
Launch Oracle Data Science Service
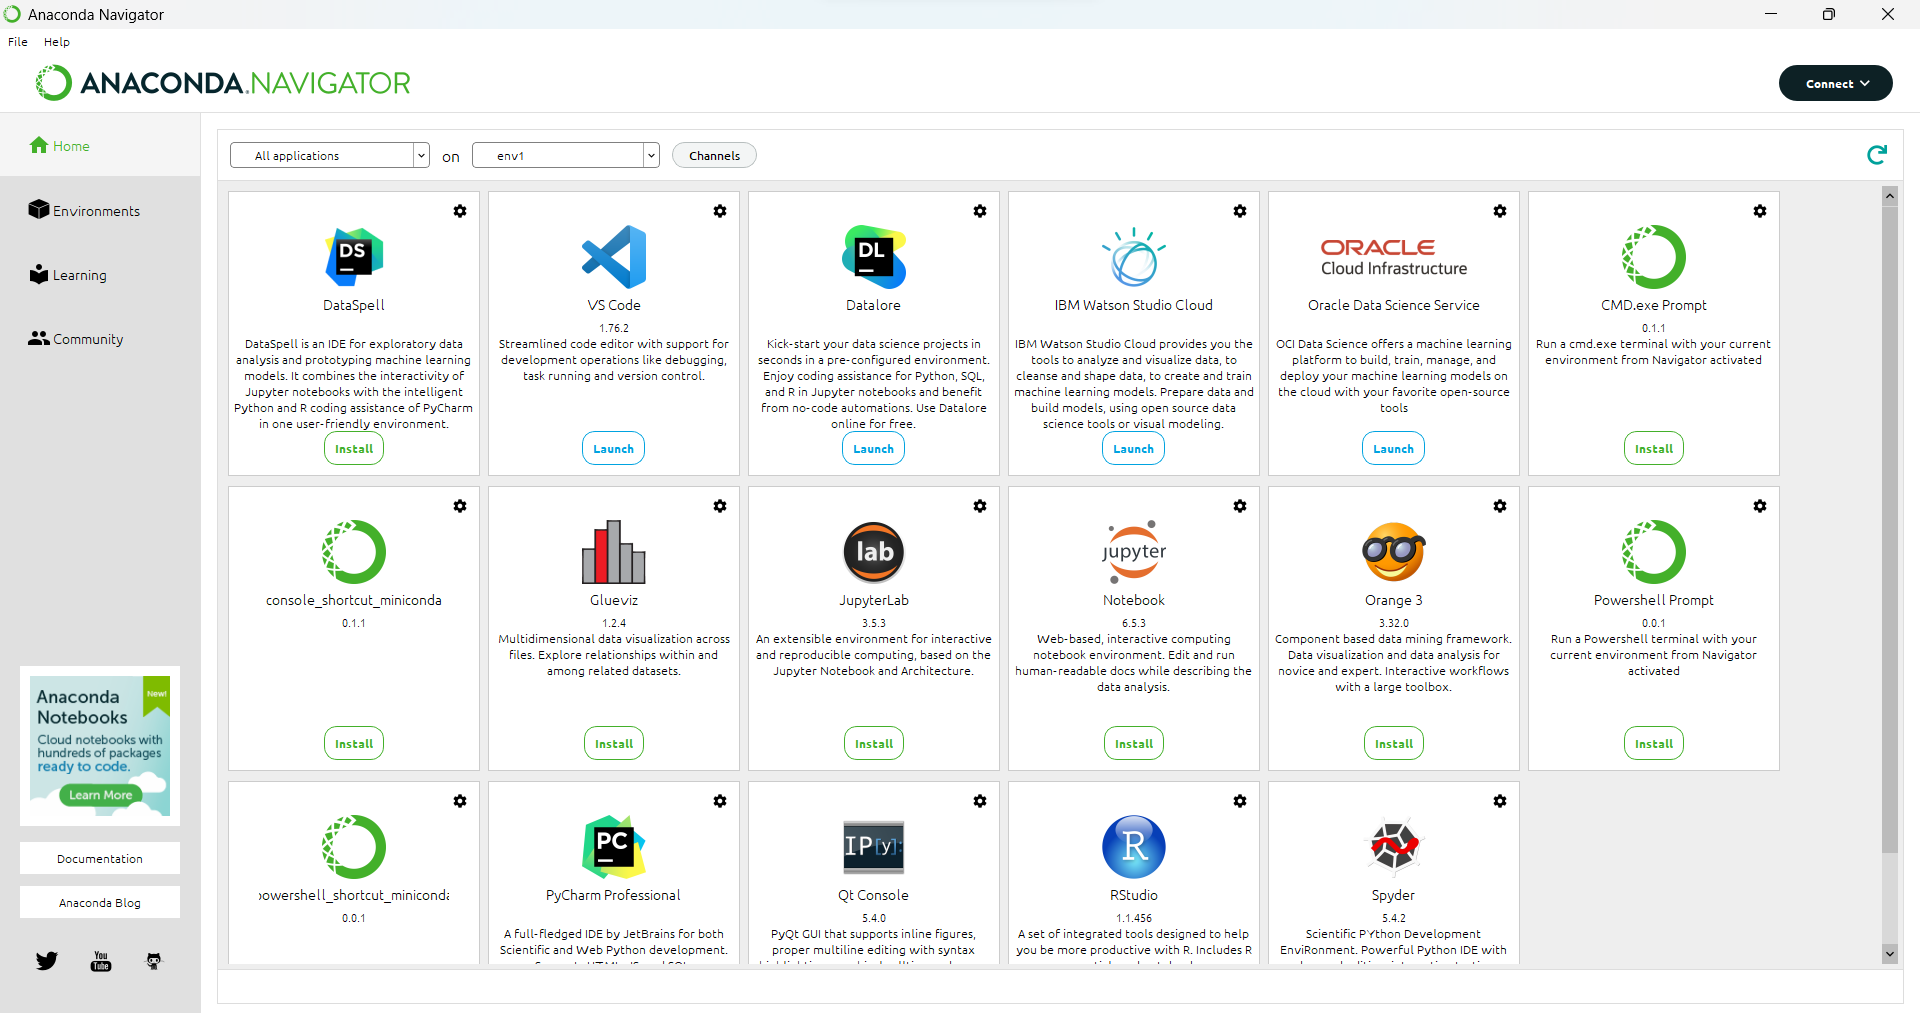pyautogui.click(x=1394, y=449)
